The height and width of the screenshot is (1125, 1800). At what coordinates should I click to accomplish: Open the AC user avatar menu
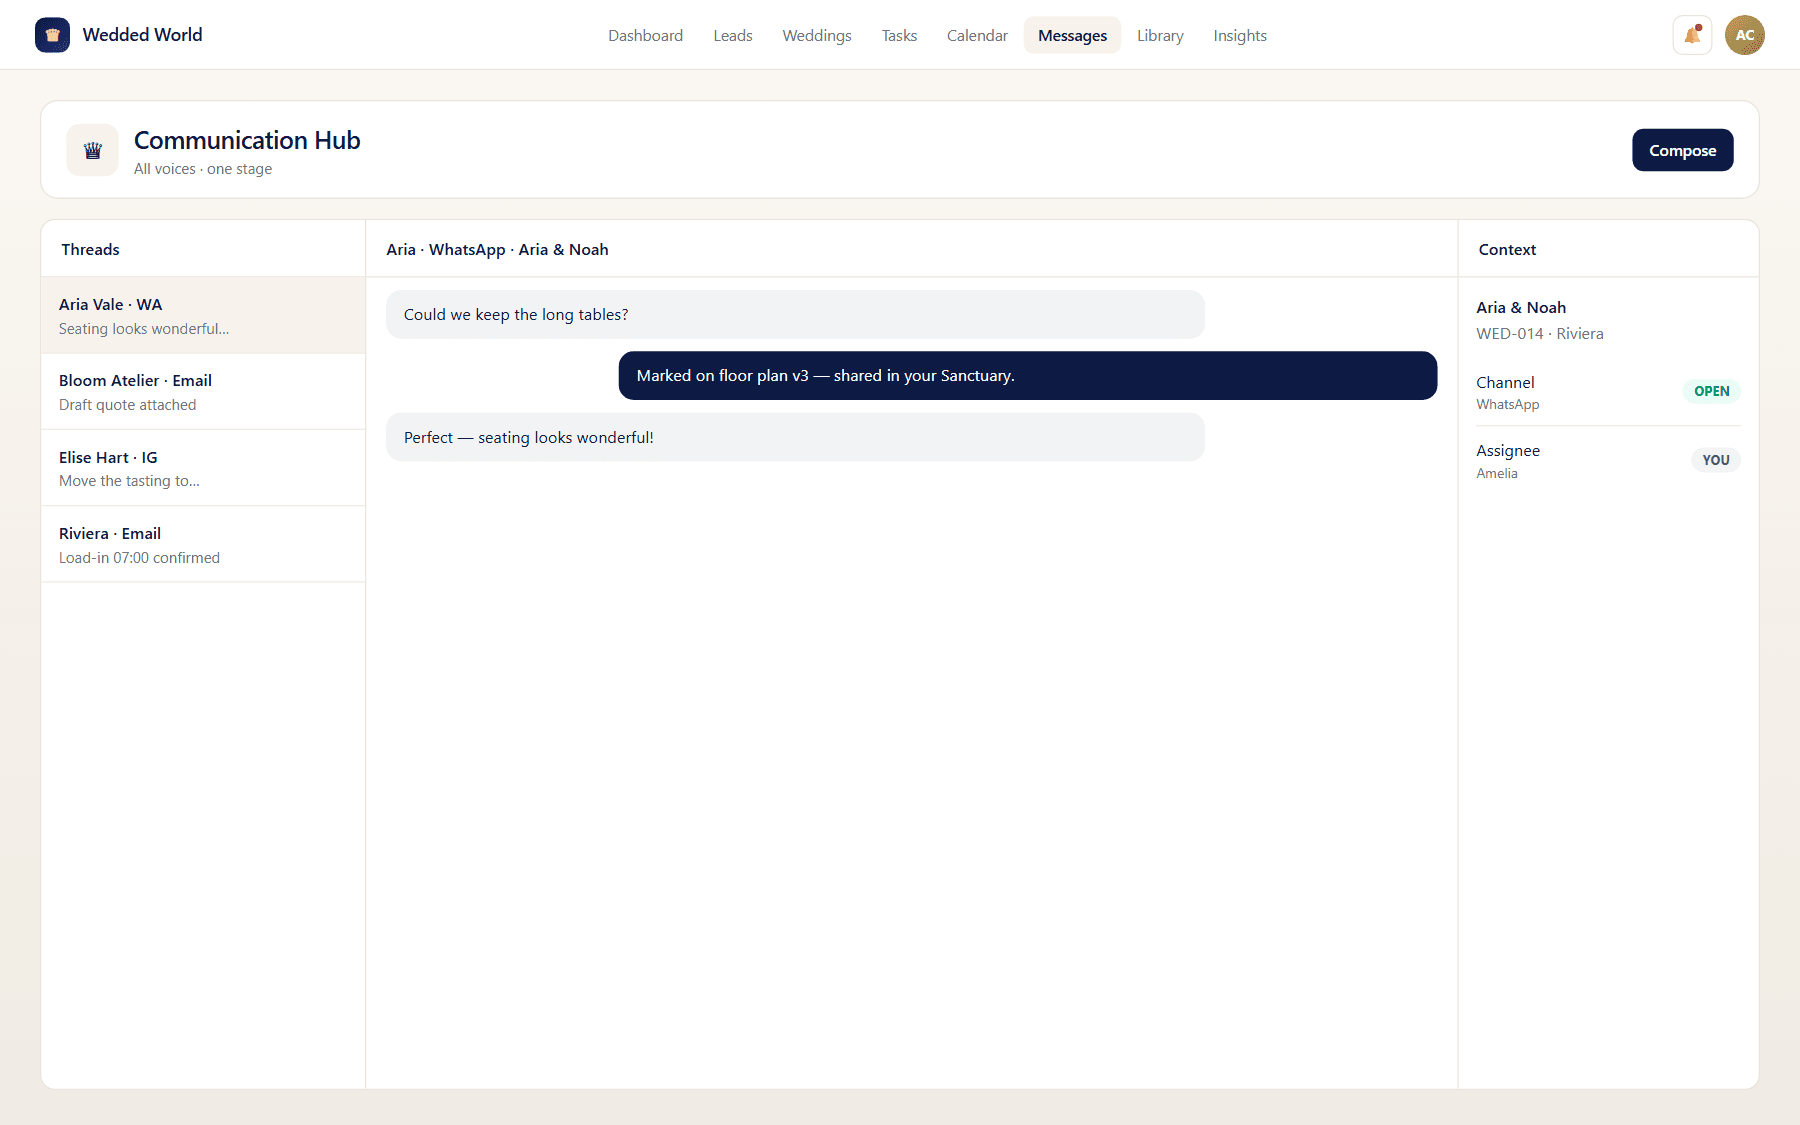click(x=1744, y=35)
